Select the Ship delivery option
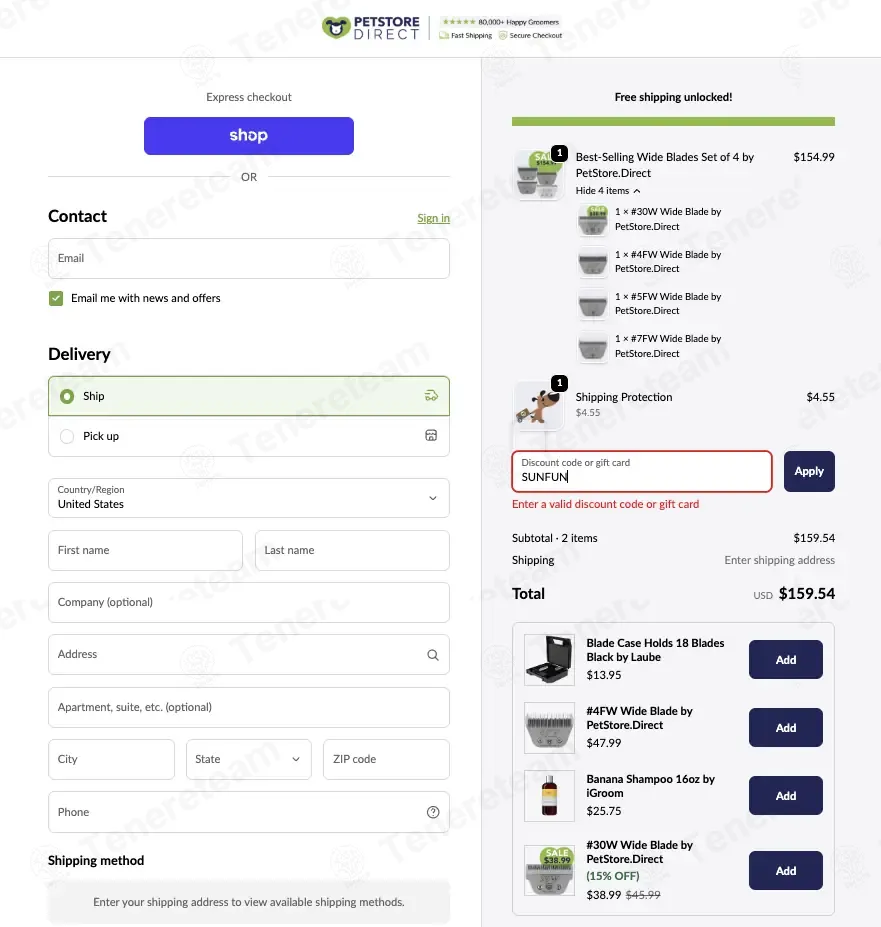This screenshot has width=881, height=927. pyautogui.click(x=67, y=396)
